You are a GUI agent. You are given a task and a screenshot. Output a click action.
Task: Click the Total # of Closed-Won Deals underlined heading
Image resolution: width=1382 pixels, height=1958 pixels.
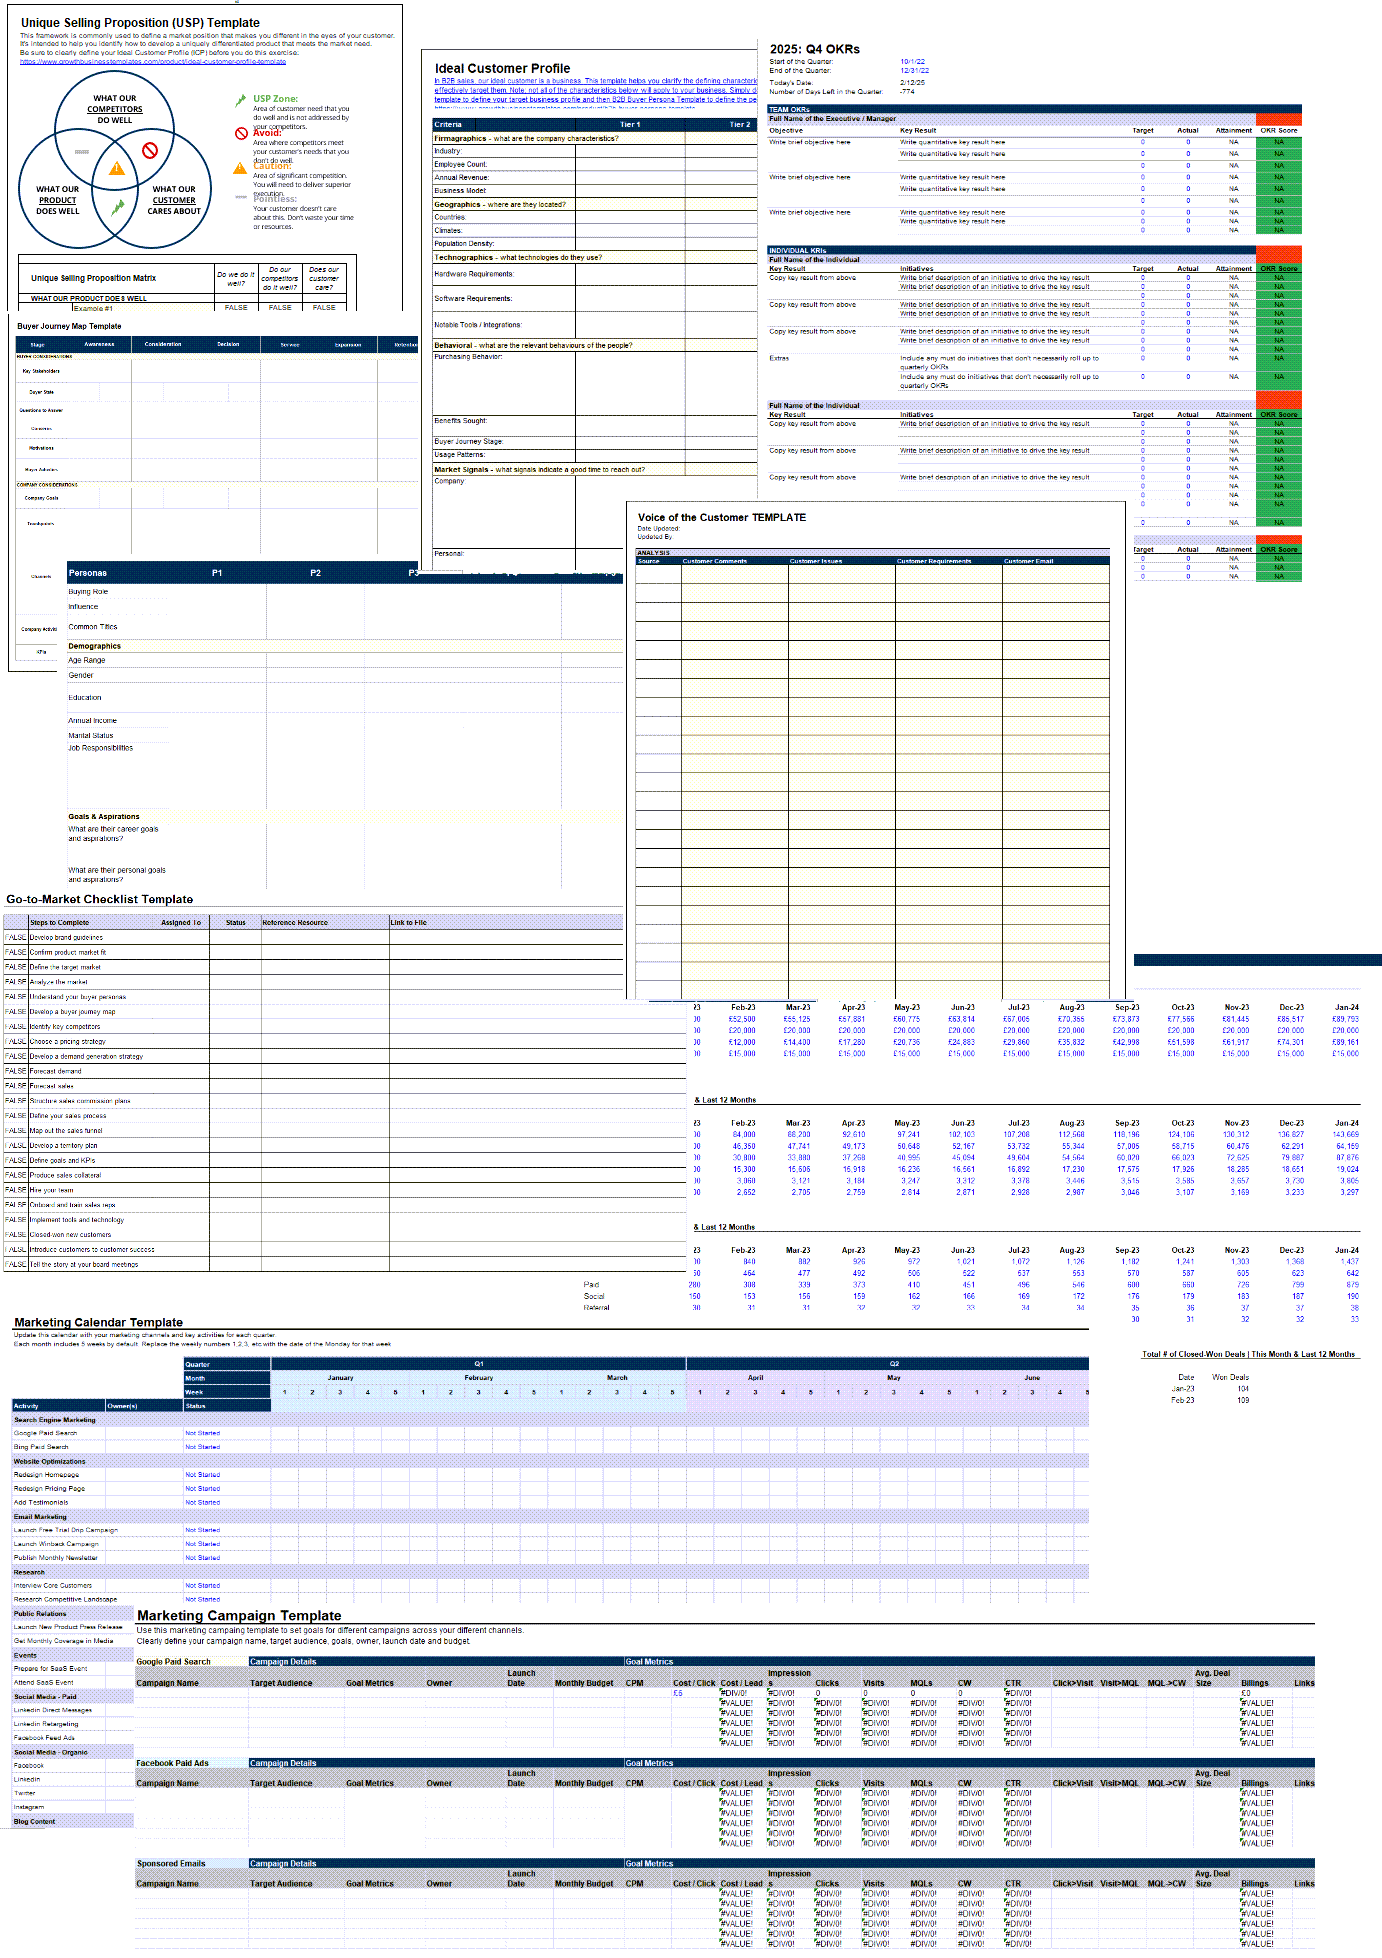(1248, 1354)
